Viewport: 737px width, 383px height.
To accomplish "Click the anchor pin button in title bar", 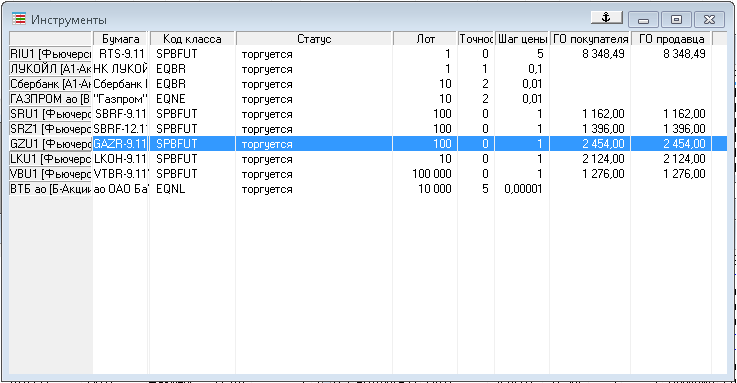I will pyautogui.click(x=607, y=18).
